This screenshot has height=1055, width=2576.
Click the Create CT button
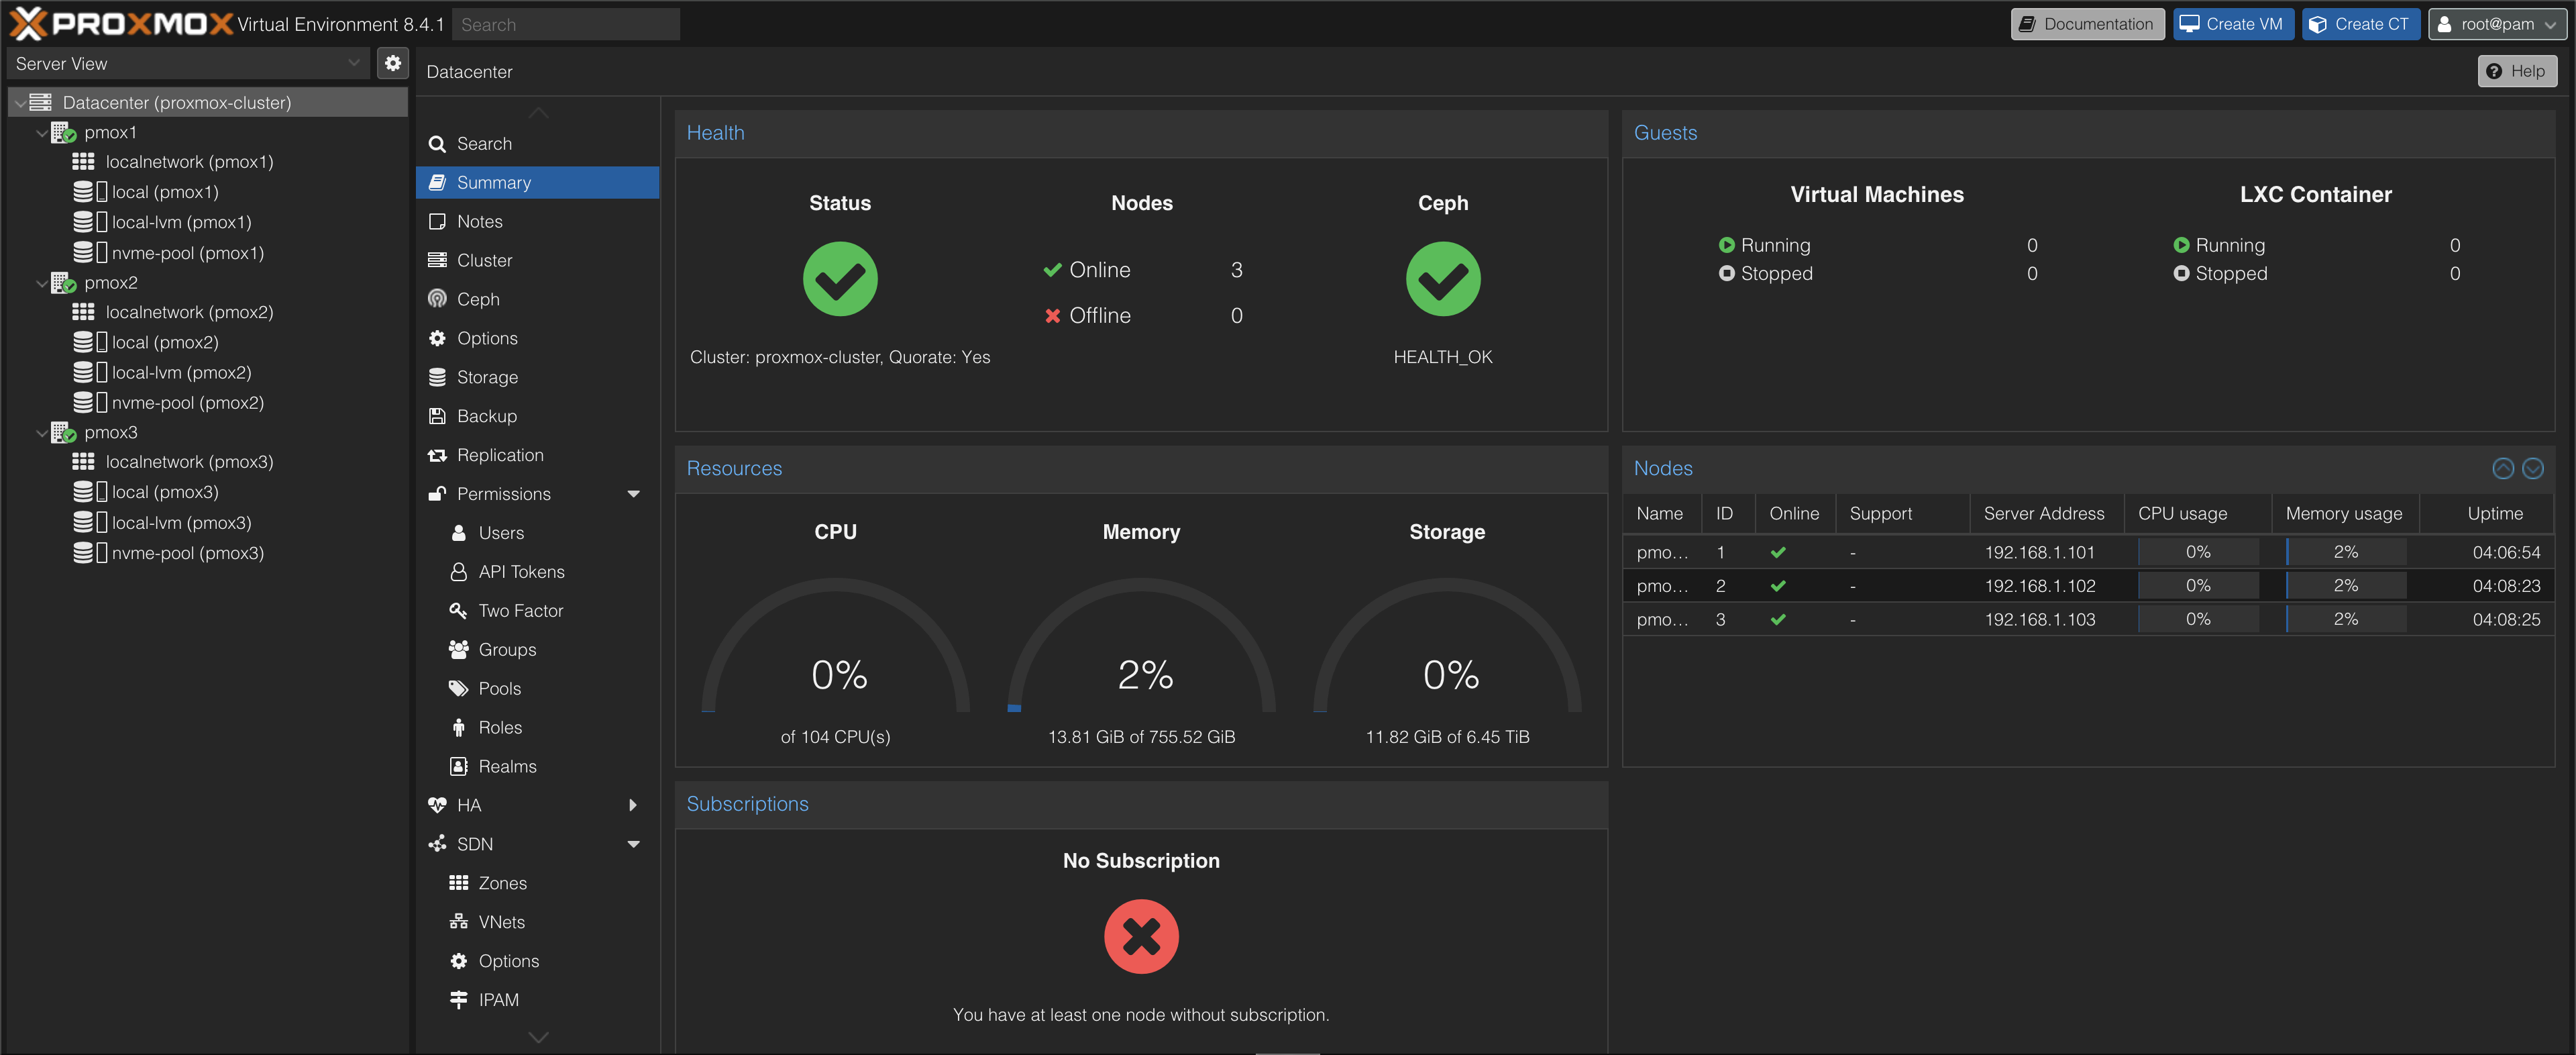(x=2360, y=24)
